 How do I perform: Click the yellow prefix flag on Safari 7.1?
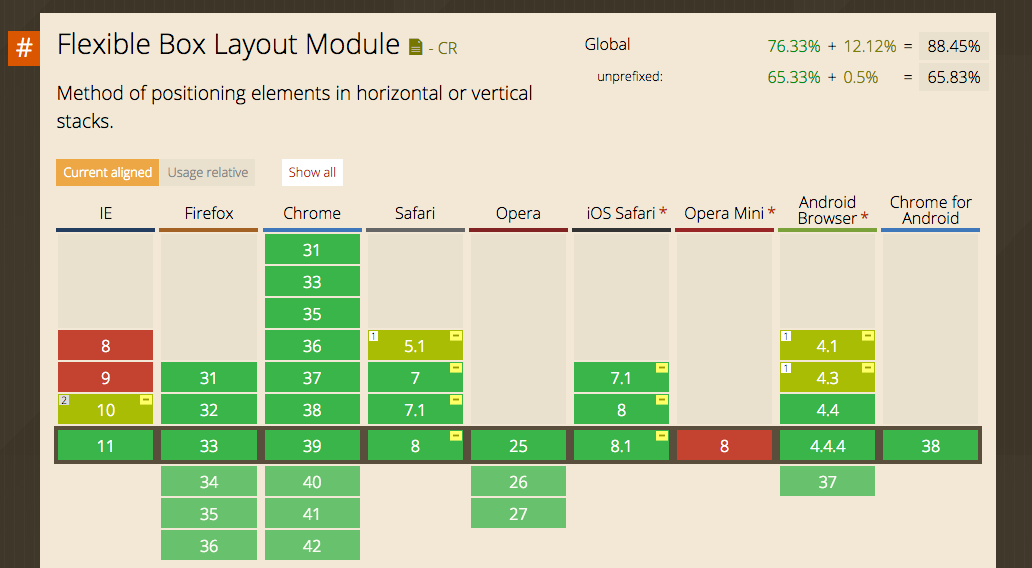455,400
